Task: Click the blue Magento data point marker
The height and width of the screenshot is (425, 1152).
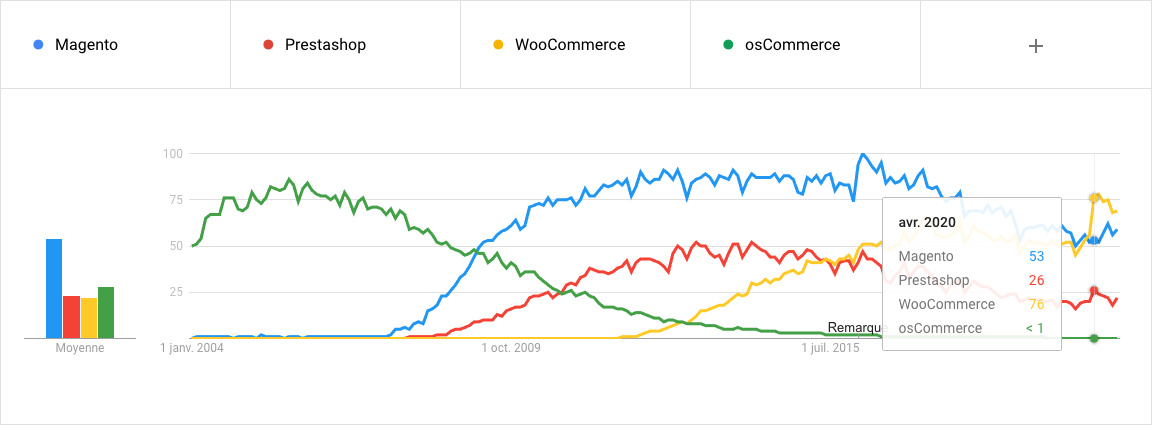Action: pos(1094,240)
